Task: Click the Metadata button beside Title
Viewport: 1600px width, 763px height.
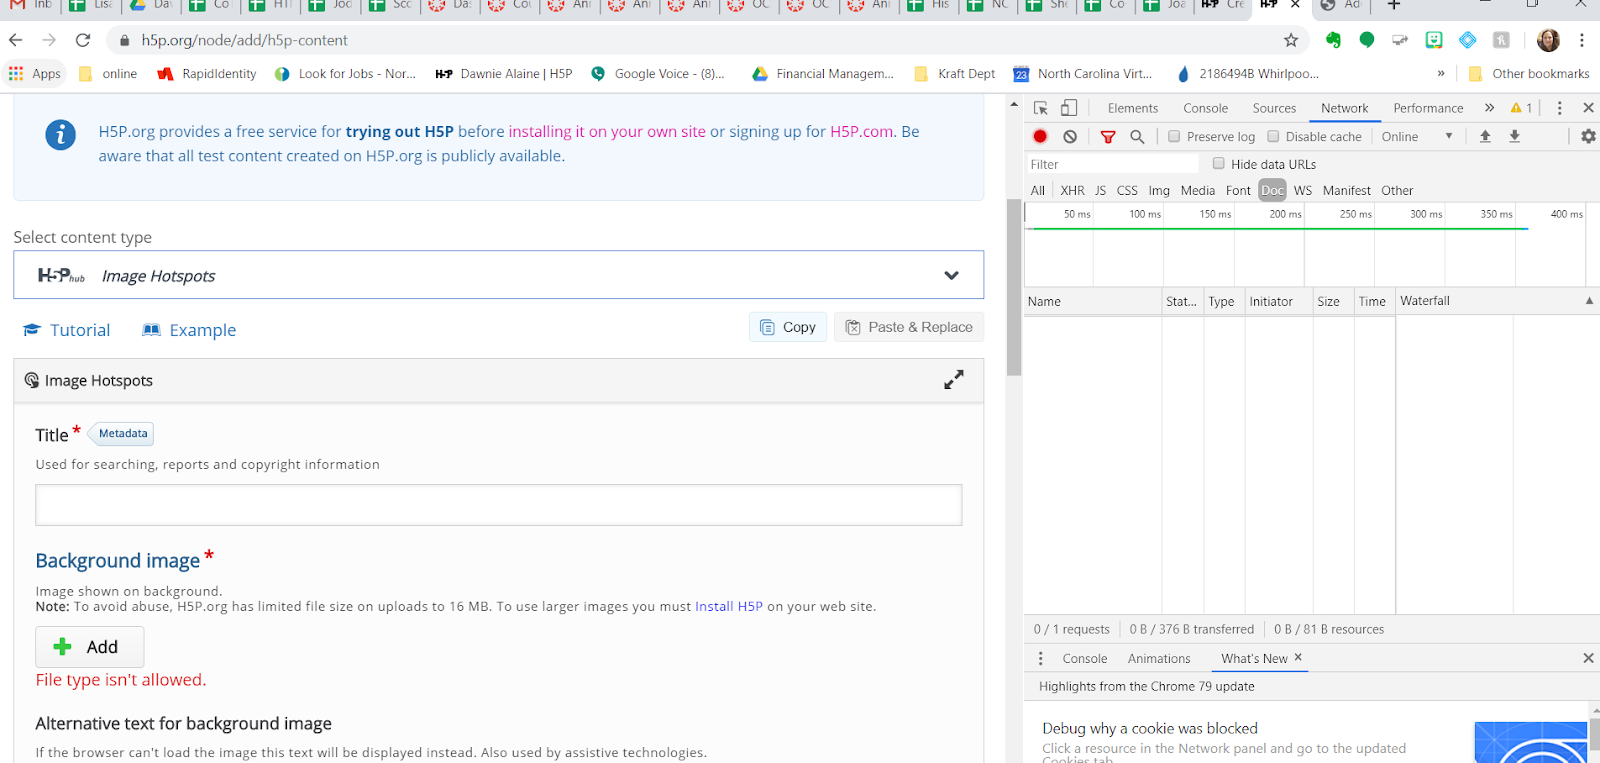Action: click(x=123, y=433)
